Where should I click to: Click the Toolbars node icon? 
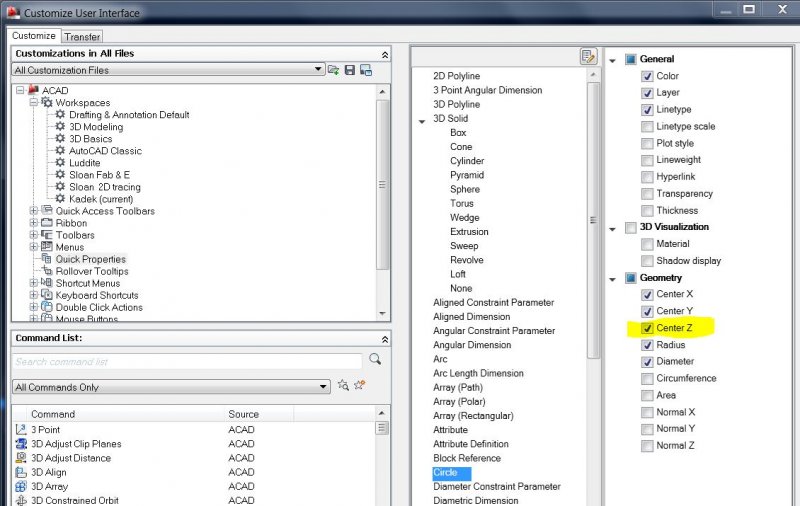point(46,235)
